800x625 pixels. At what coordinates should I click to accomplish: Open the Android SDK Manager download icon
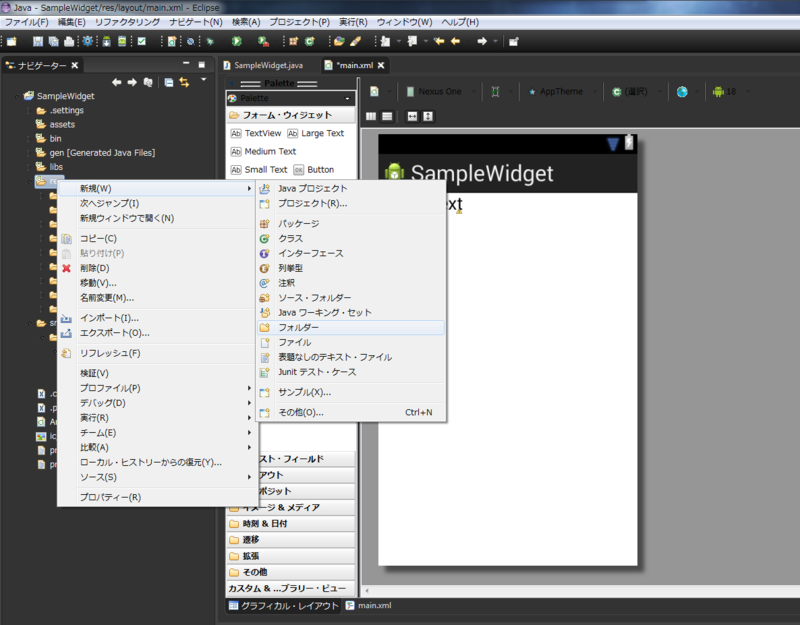pos(107,41)
